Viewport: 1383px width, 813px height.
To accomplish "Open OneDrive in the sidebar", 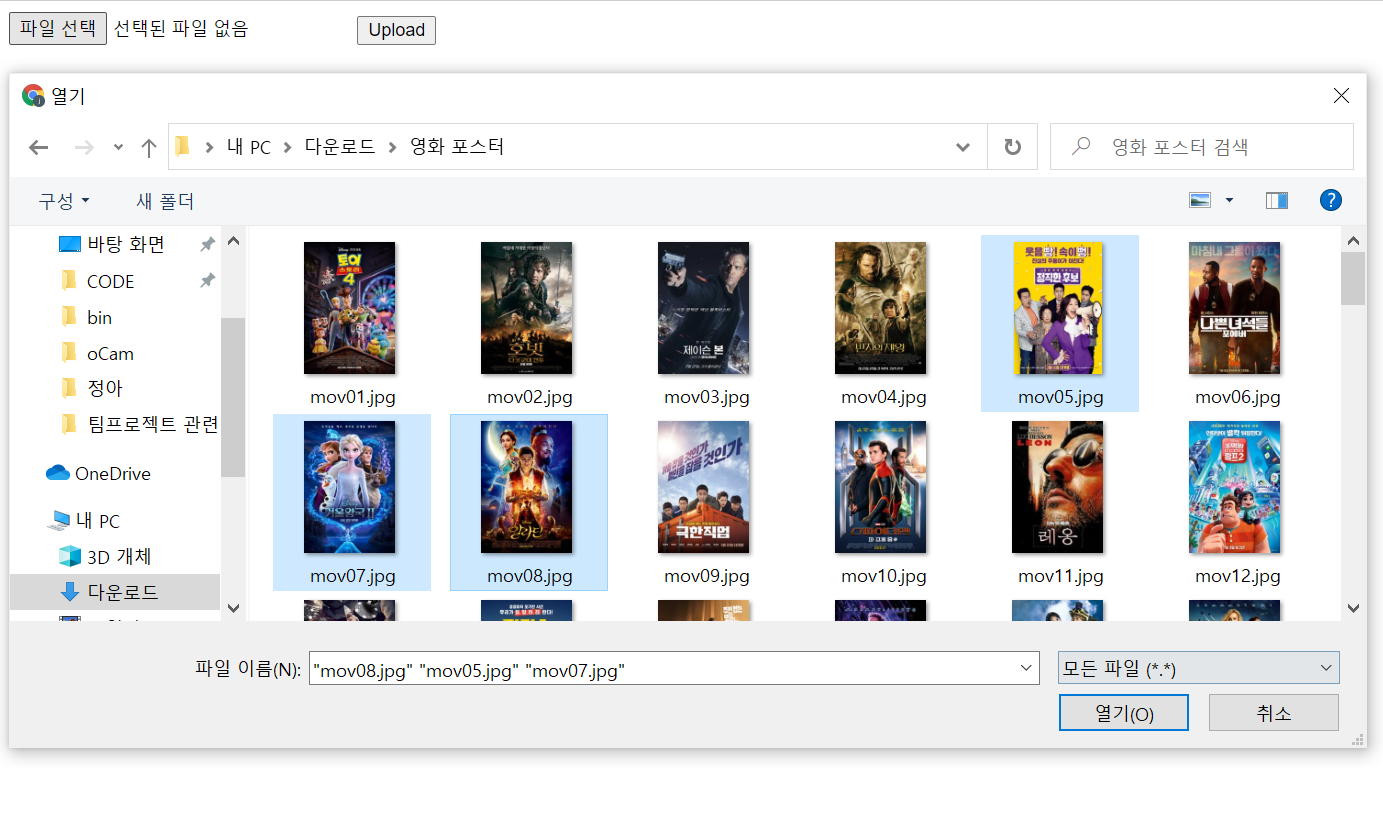I will [x=99, y=473].
